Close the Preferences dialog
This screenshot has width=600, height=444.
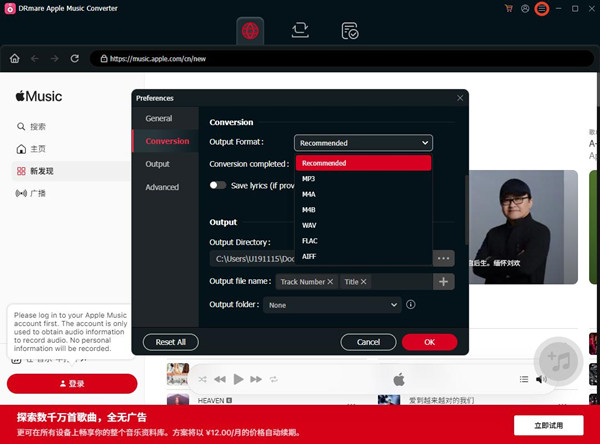(x=460, y=98)
